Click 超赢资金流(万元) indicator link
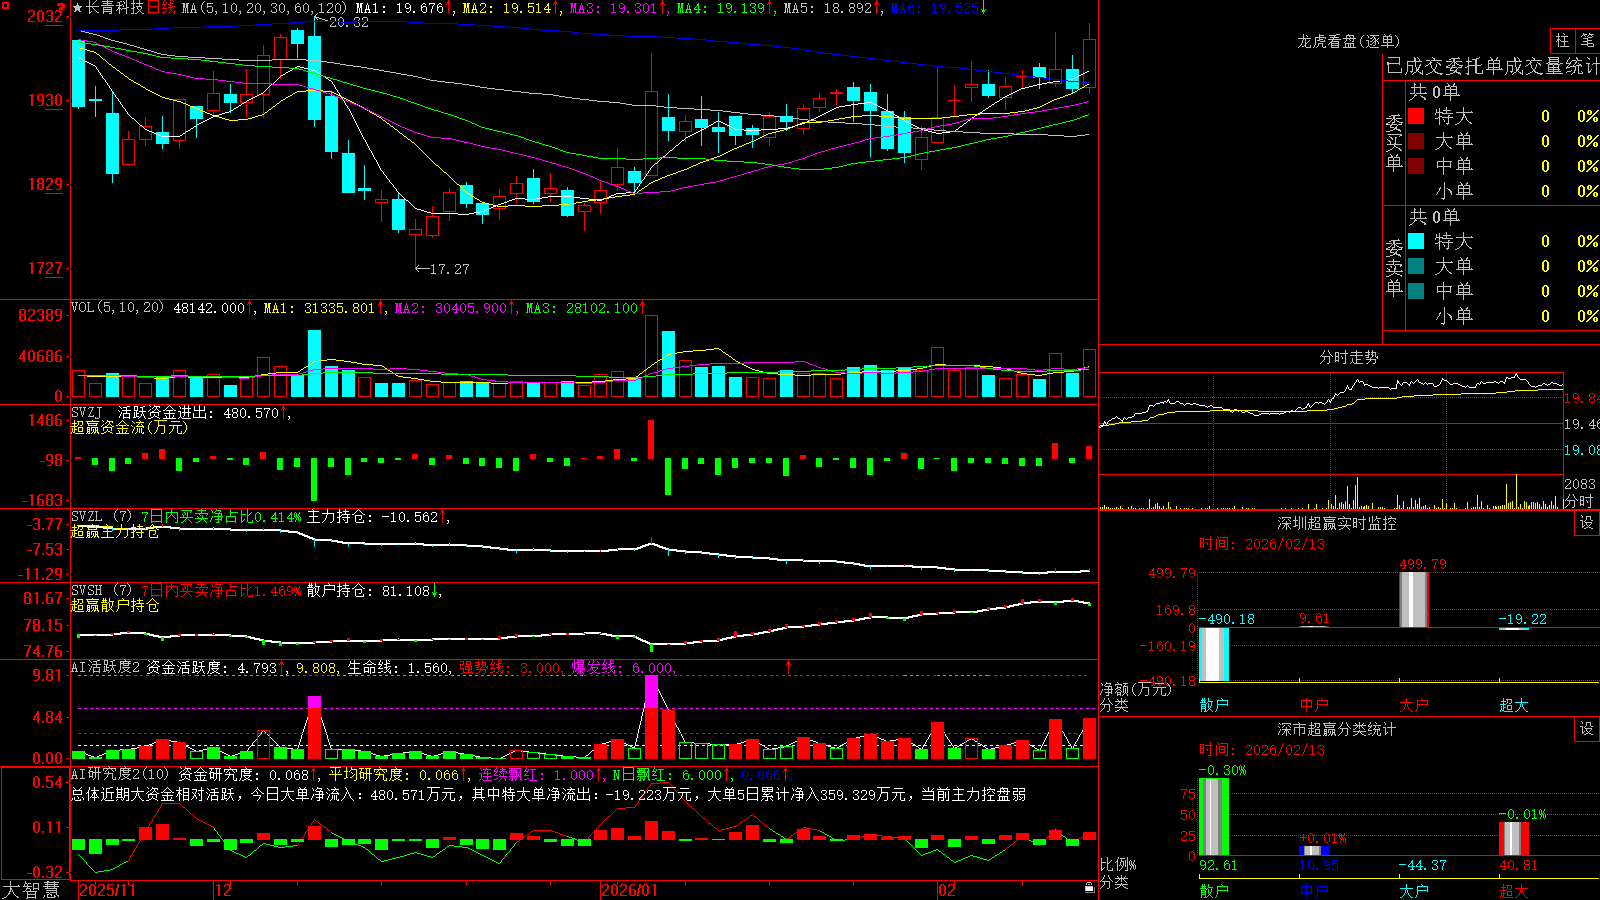The width and height of the screenshot is (1600, 900). tap(129, 427)
